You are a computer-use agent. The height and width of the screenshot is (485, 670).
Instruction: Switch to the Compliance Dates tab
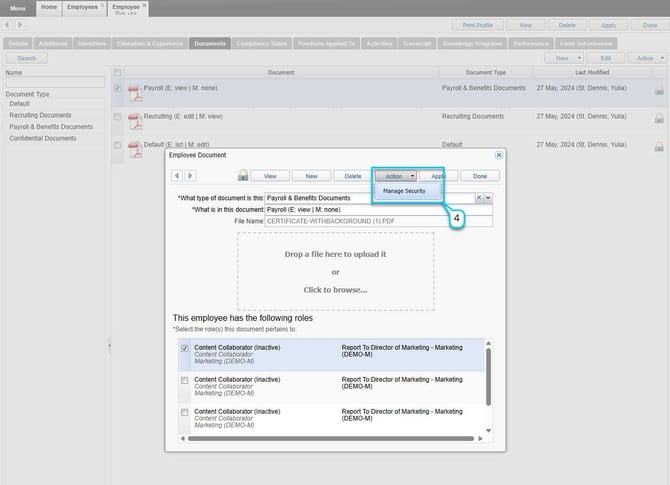(263, 44)
